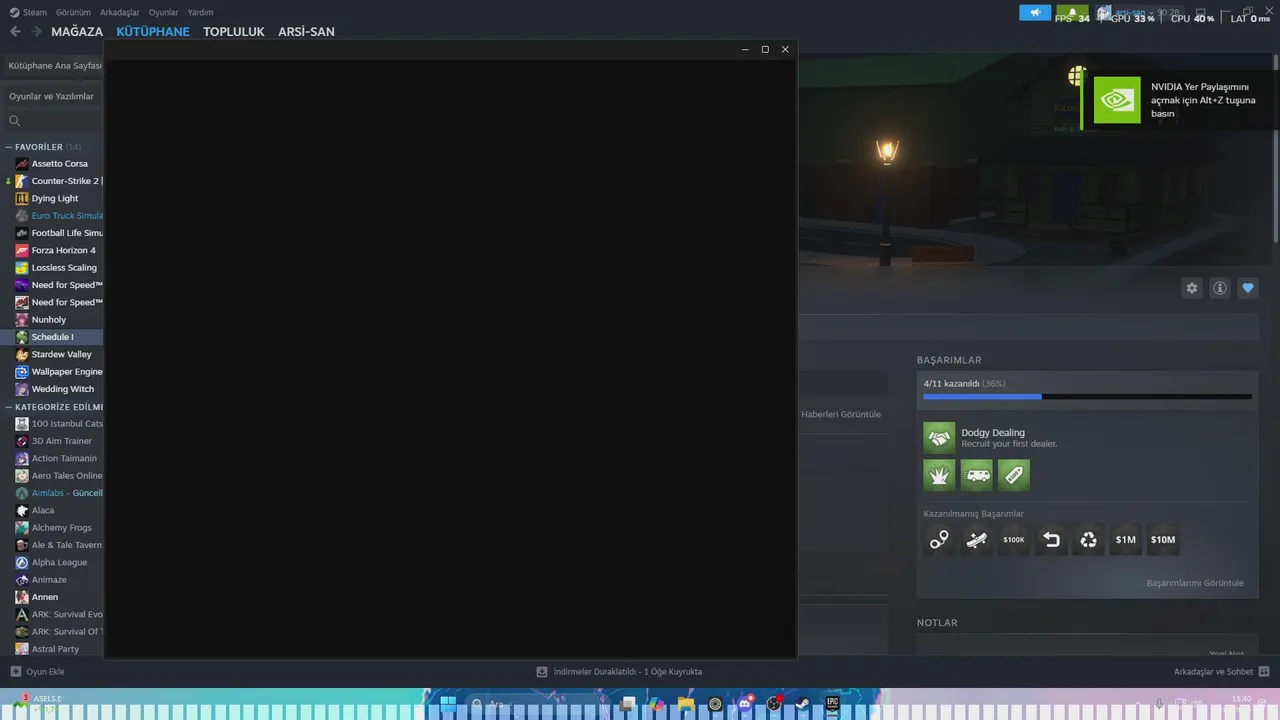Open Steam announcements megaphone button

[x=1035, y=12]
